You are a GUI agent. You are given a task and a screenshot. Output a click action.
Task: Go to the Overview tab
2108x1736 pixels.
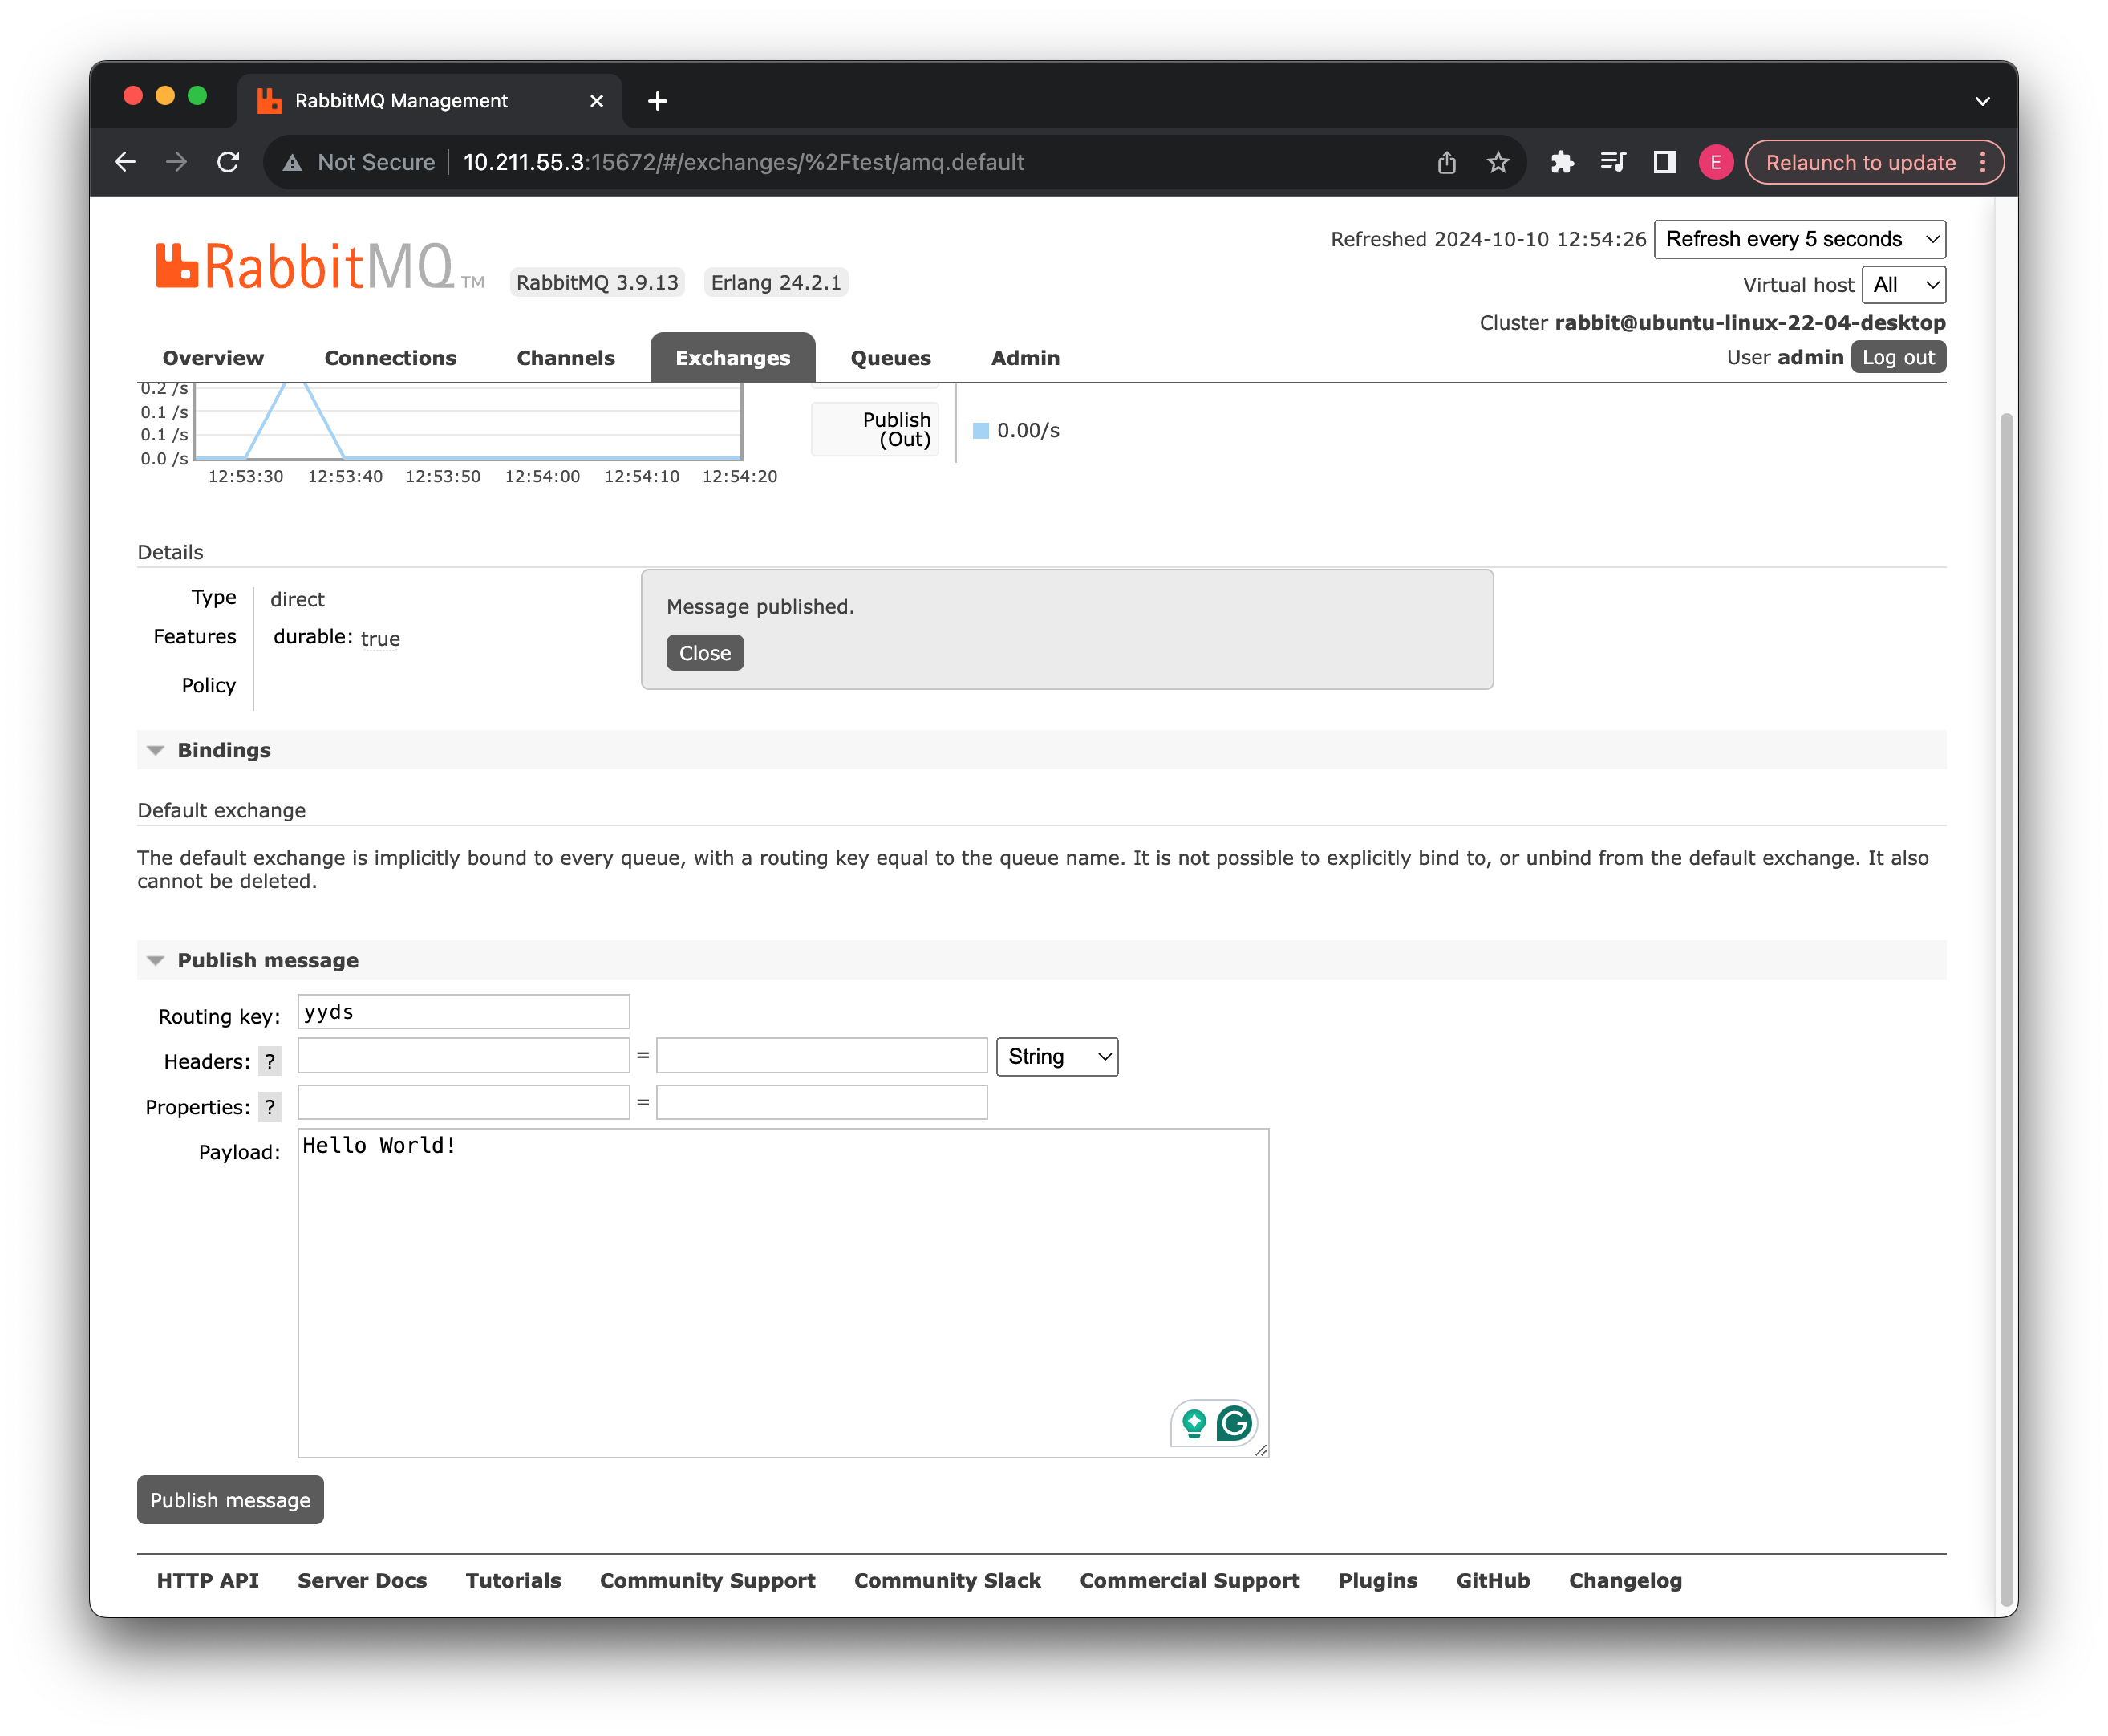coord(213,358)
